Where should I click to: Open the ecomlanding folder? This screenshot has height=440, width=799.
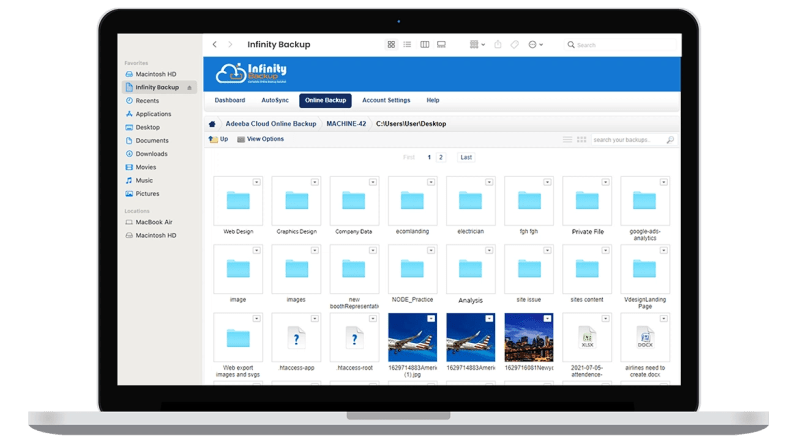pyautogui.click(x=412, y=201)
